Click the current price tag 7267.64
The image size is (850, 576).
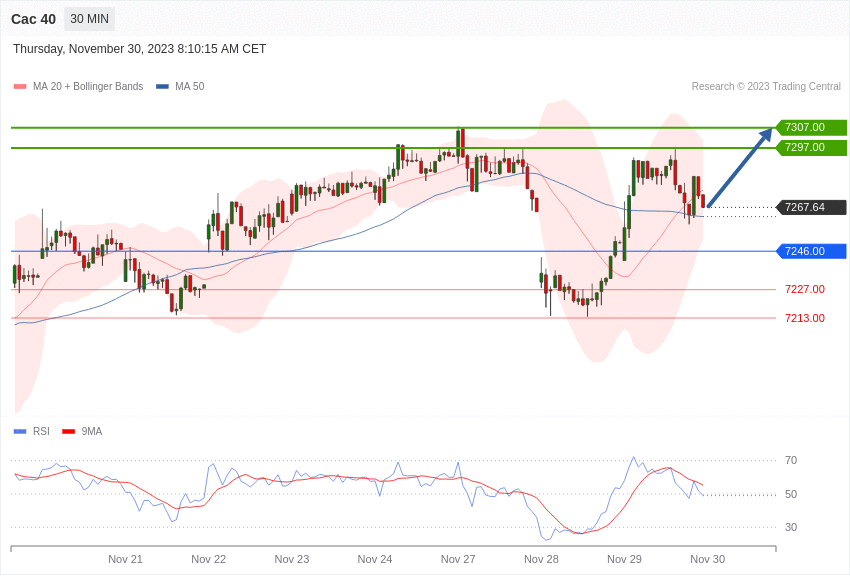[812, 208]
